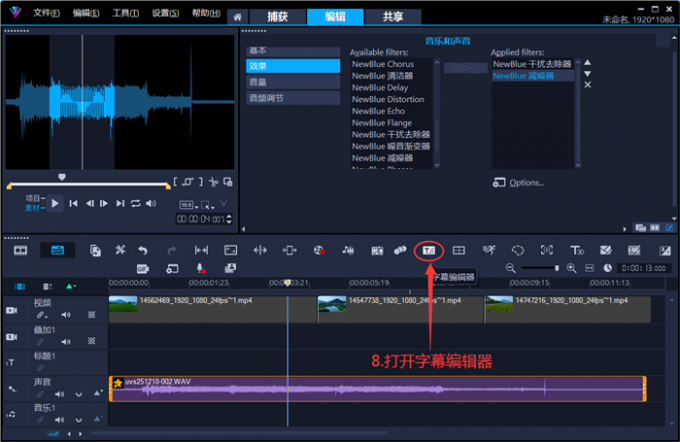Click the zoom-out magnifier on timeline
Image resolution: width=680 pixels, height=442 pixels.
click(x=511, y=269)
